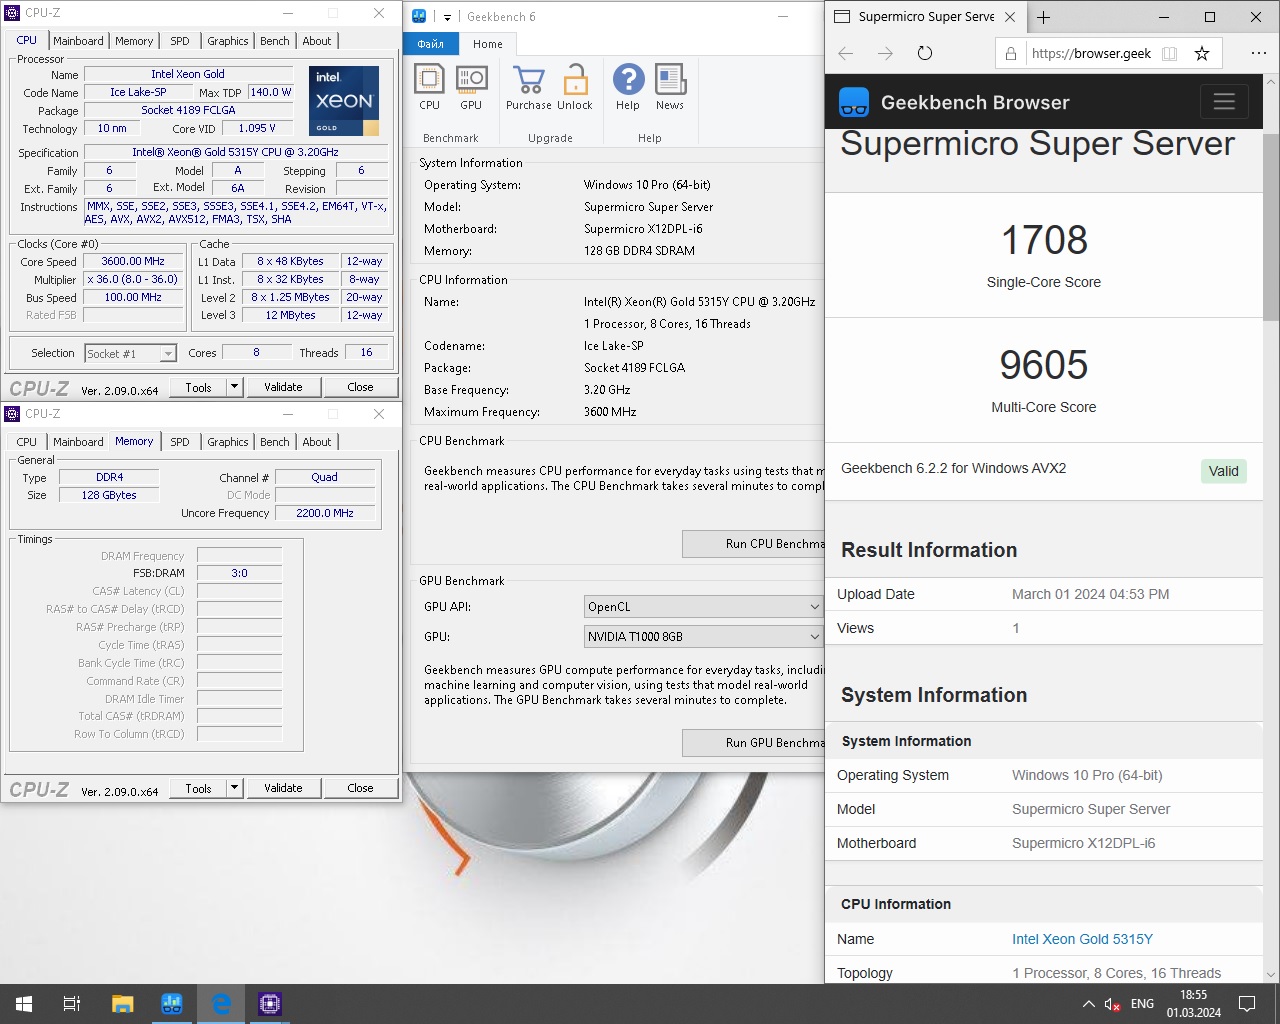The image size is (1280, 1024).
Task: Expand the GPU NVIDIA T1000 8GB dropdown
Action: 814,637
